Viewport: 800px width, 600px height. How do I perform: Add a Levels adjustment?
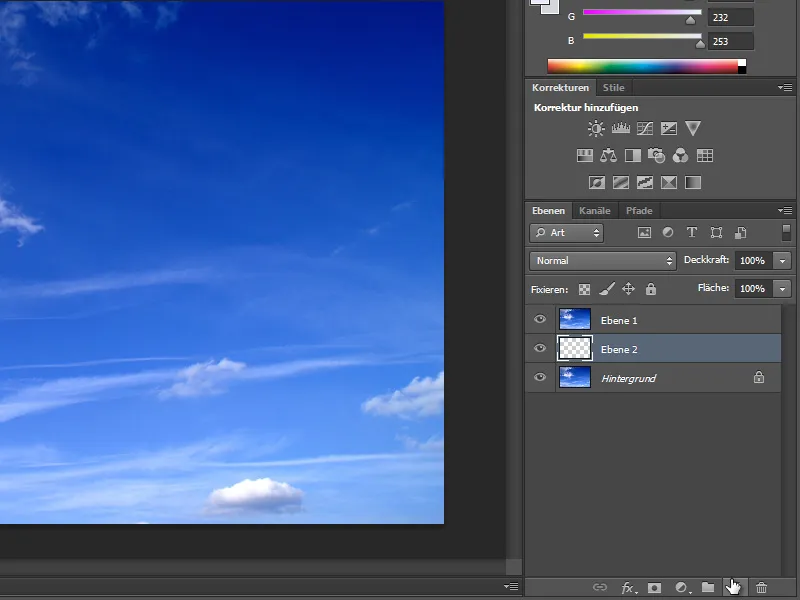pos(620,128)
